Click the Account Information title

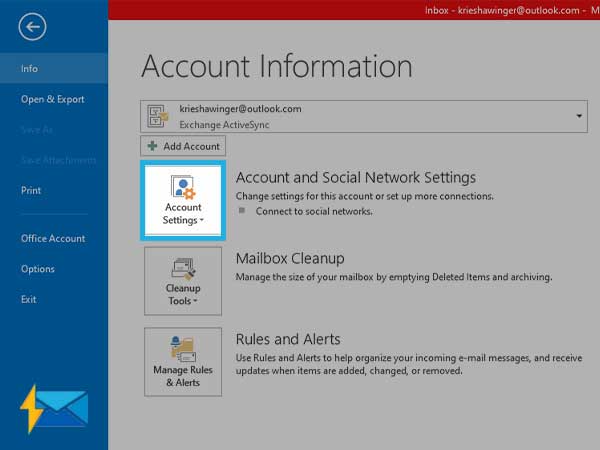[277, 67]
